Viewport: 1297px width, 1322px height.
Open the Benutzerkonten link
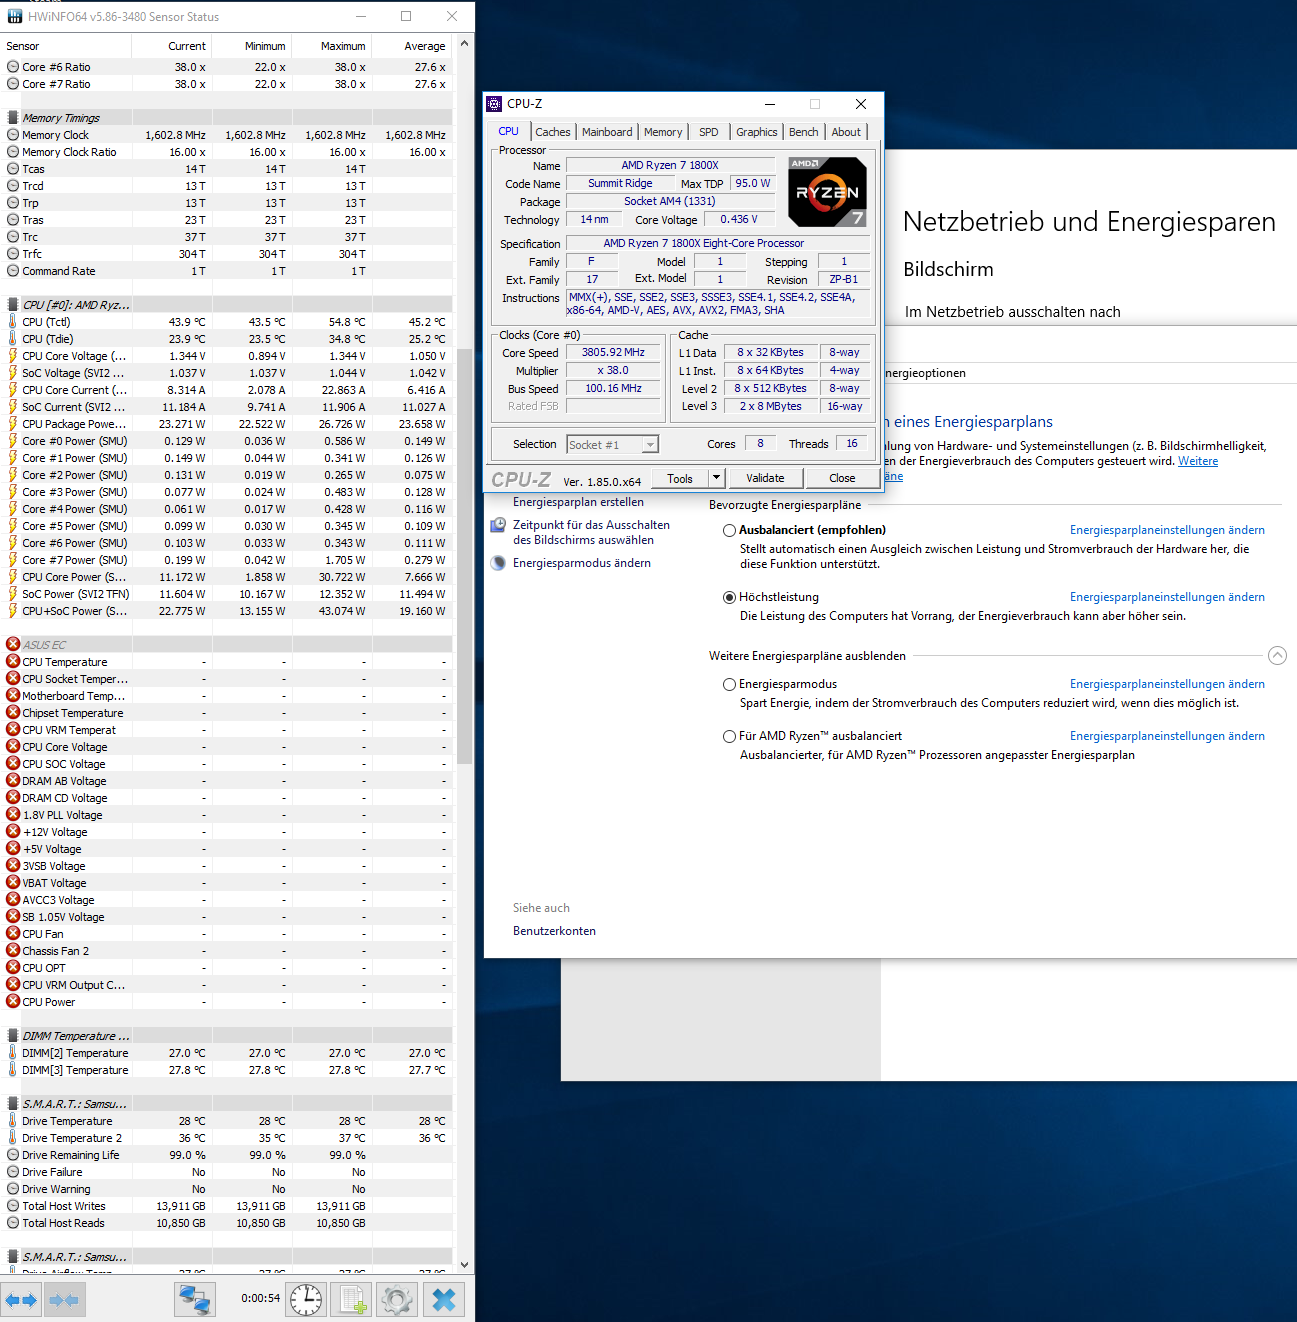point(554,931)
